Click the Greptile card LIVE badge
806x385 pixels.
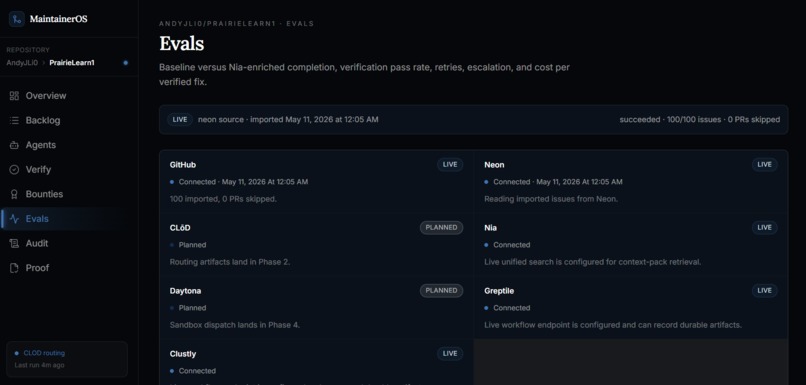coord(765,291)
